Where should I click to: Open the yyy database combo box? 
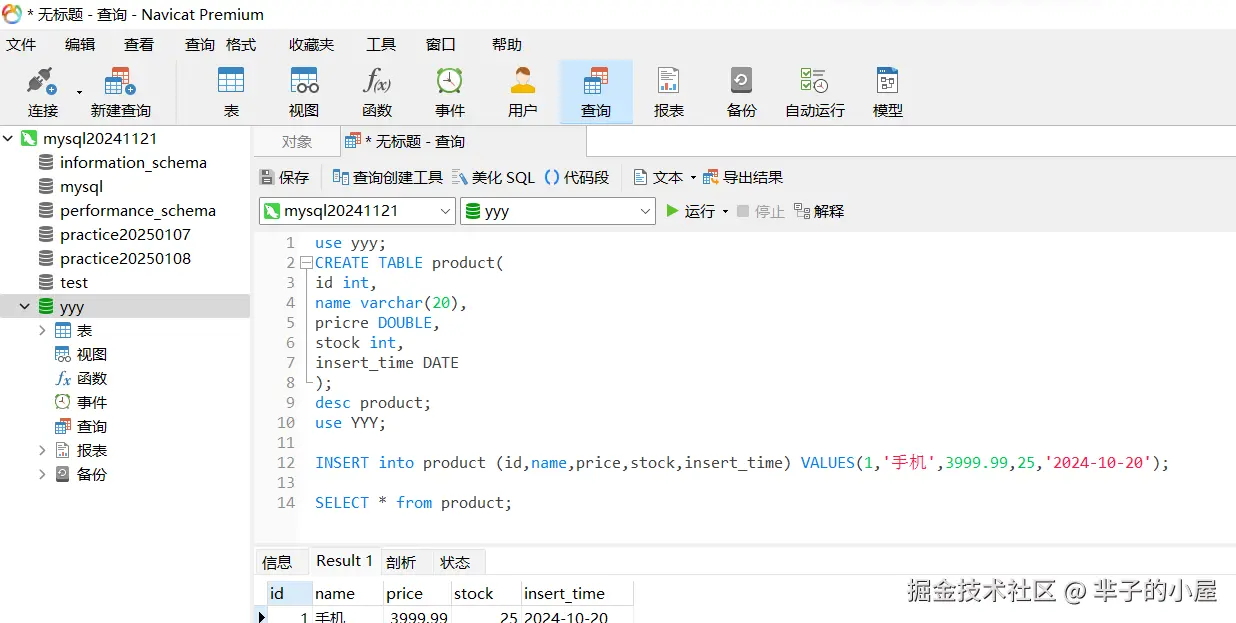558,211
